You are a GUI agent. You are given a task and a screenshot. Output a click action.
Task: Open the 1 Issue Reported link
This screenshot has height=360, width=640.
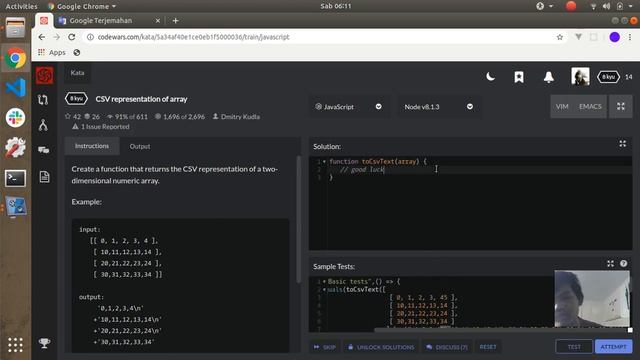[x=105, y=127]
